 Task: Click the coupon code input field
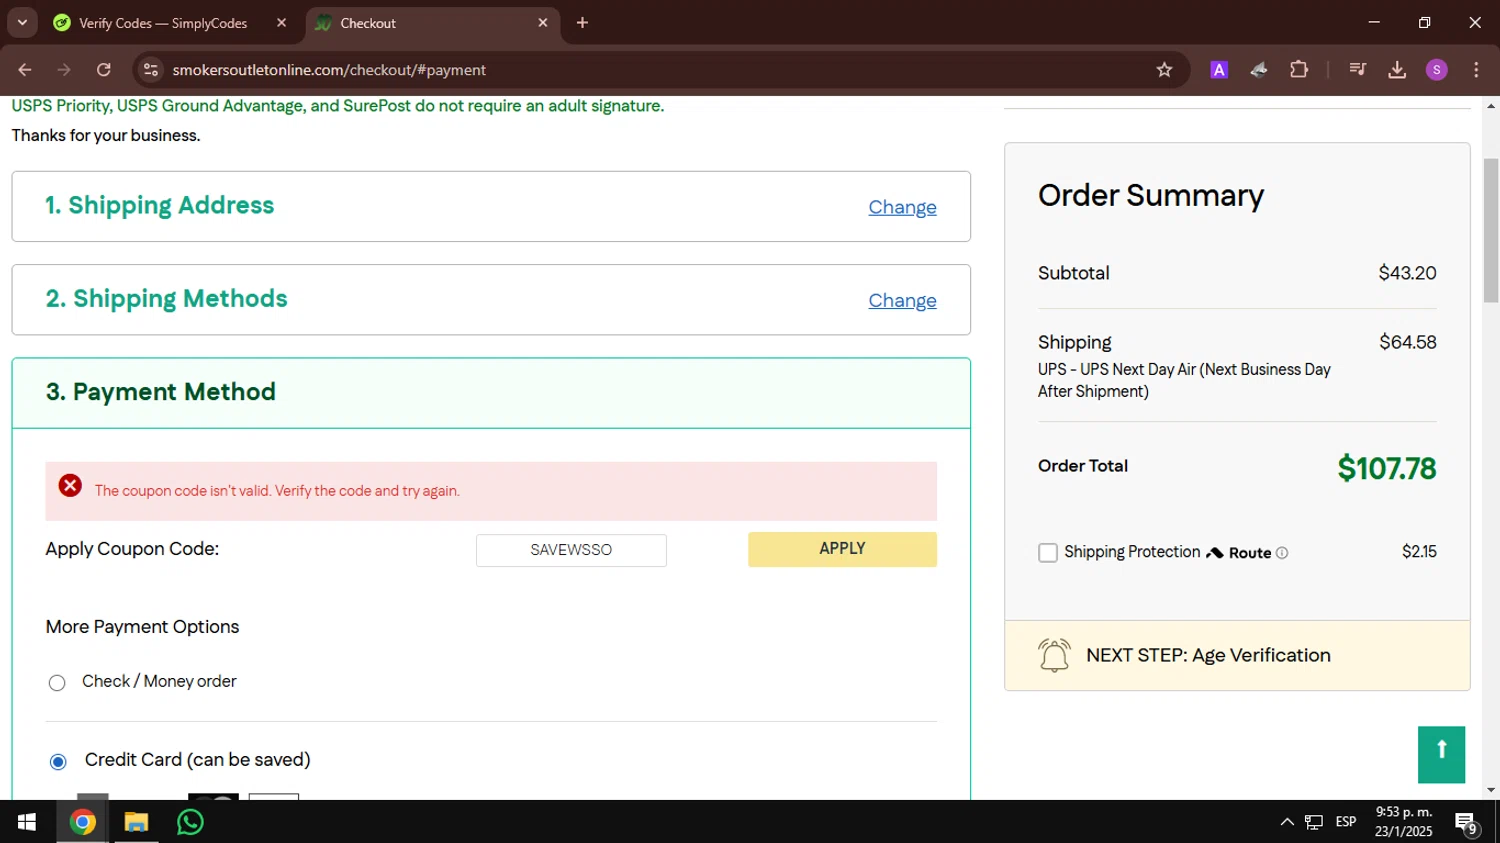pos(571,550)
